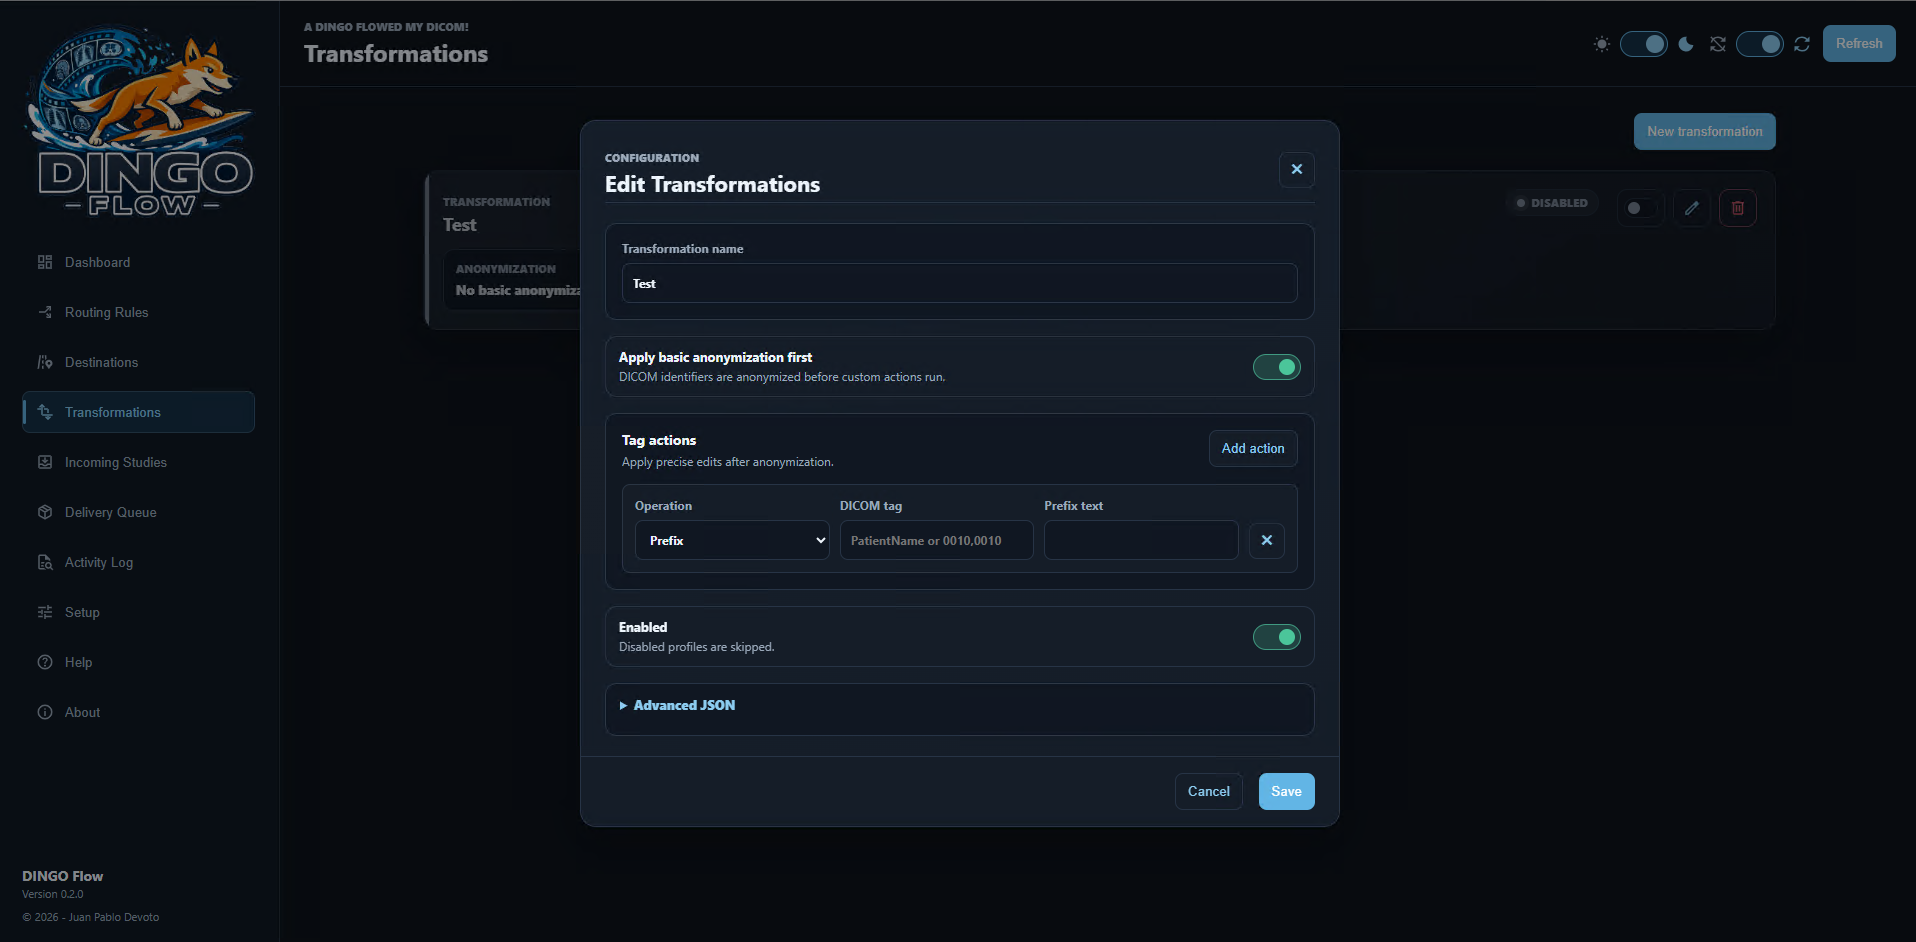The image size is (1916, 942).
Task: Open Delivery Queue
Action: [x=139, y=512]
